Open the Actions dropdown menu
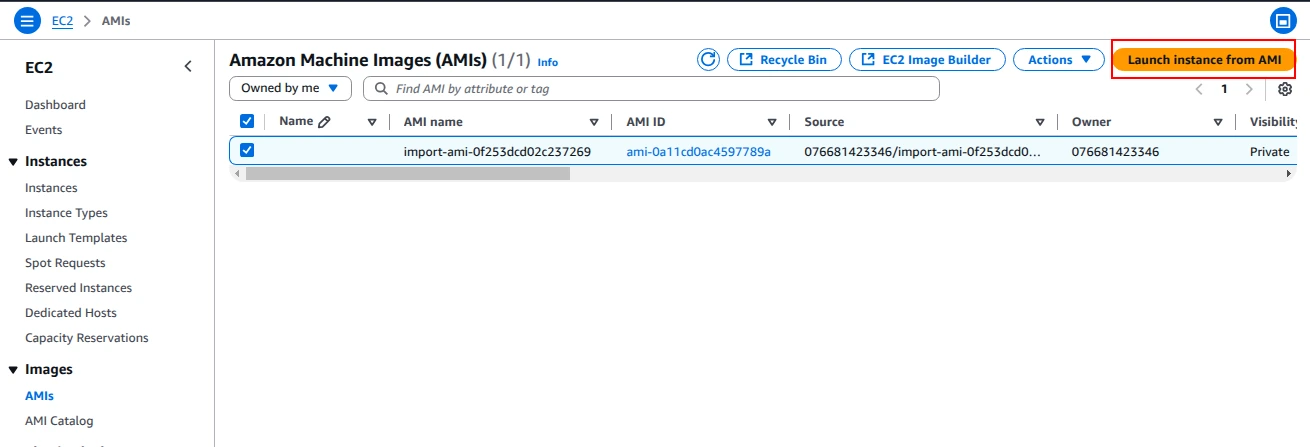1310x447 pixels. [x=1058, y=60]
